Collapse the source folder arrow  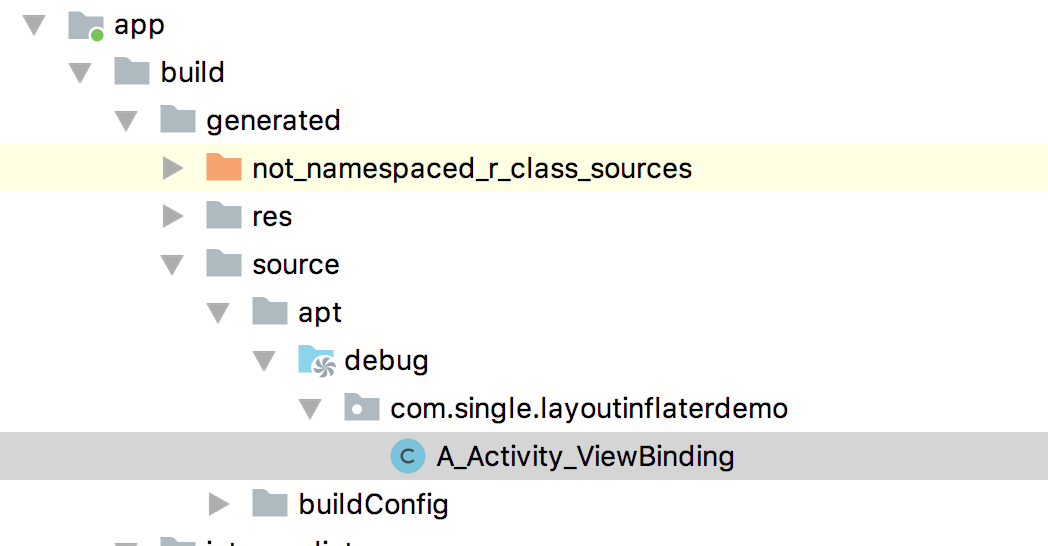coord(172,265)
